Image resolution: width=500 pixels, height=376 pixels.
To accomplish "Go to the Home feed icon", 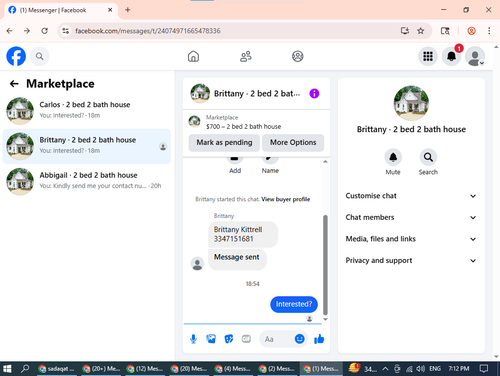I will (193, 56).
